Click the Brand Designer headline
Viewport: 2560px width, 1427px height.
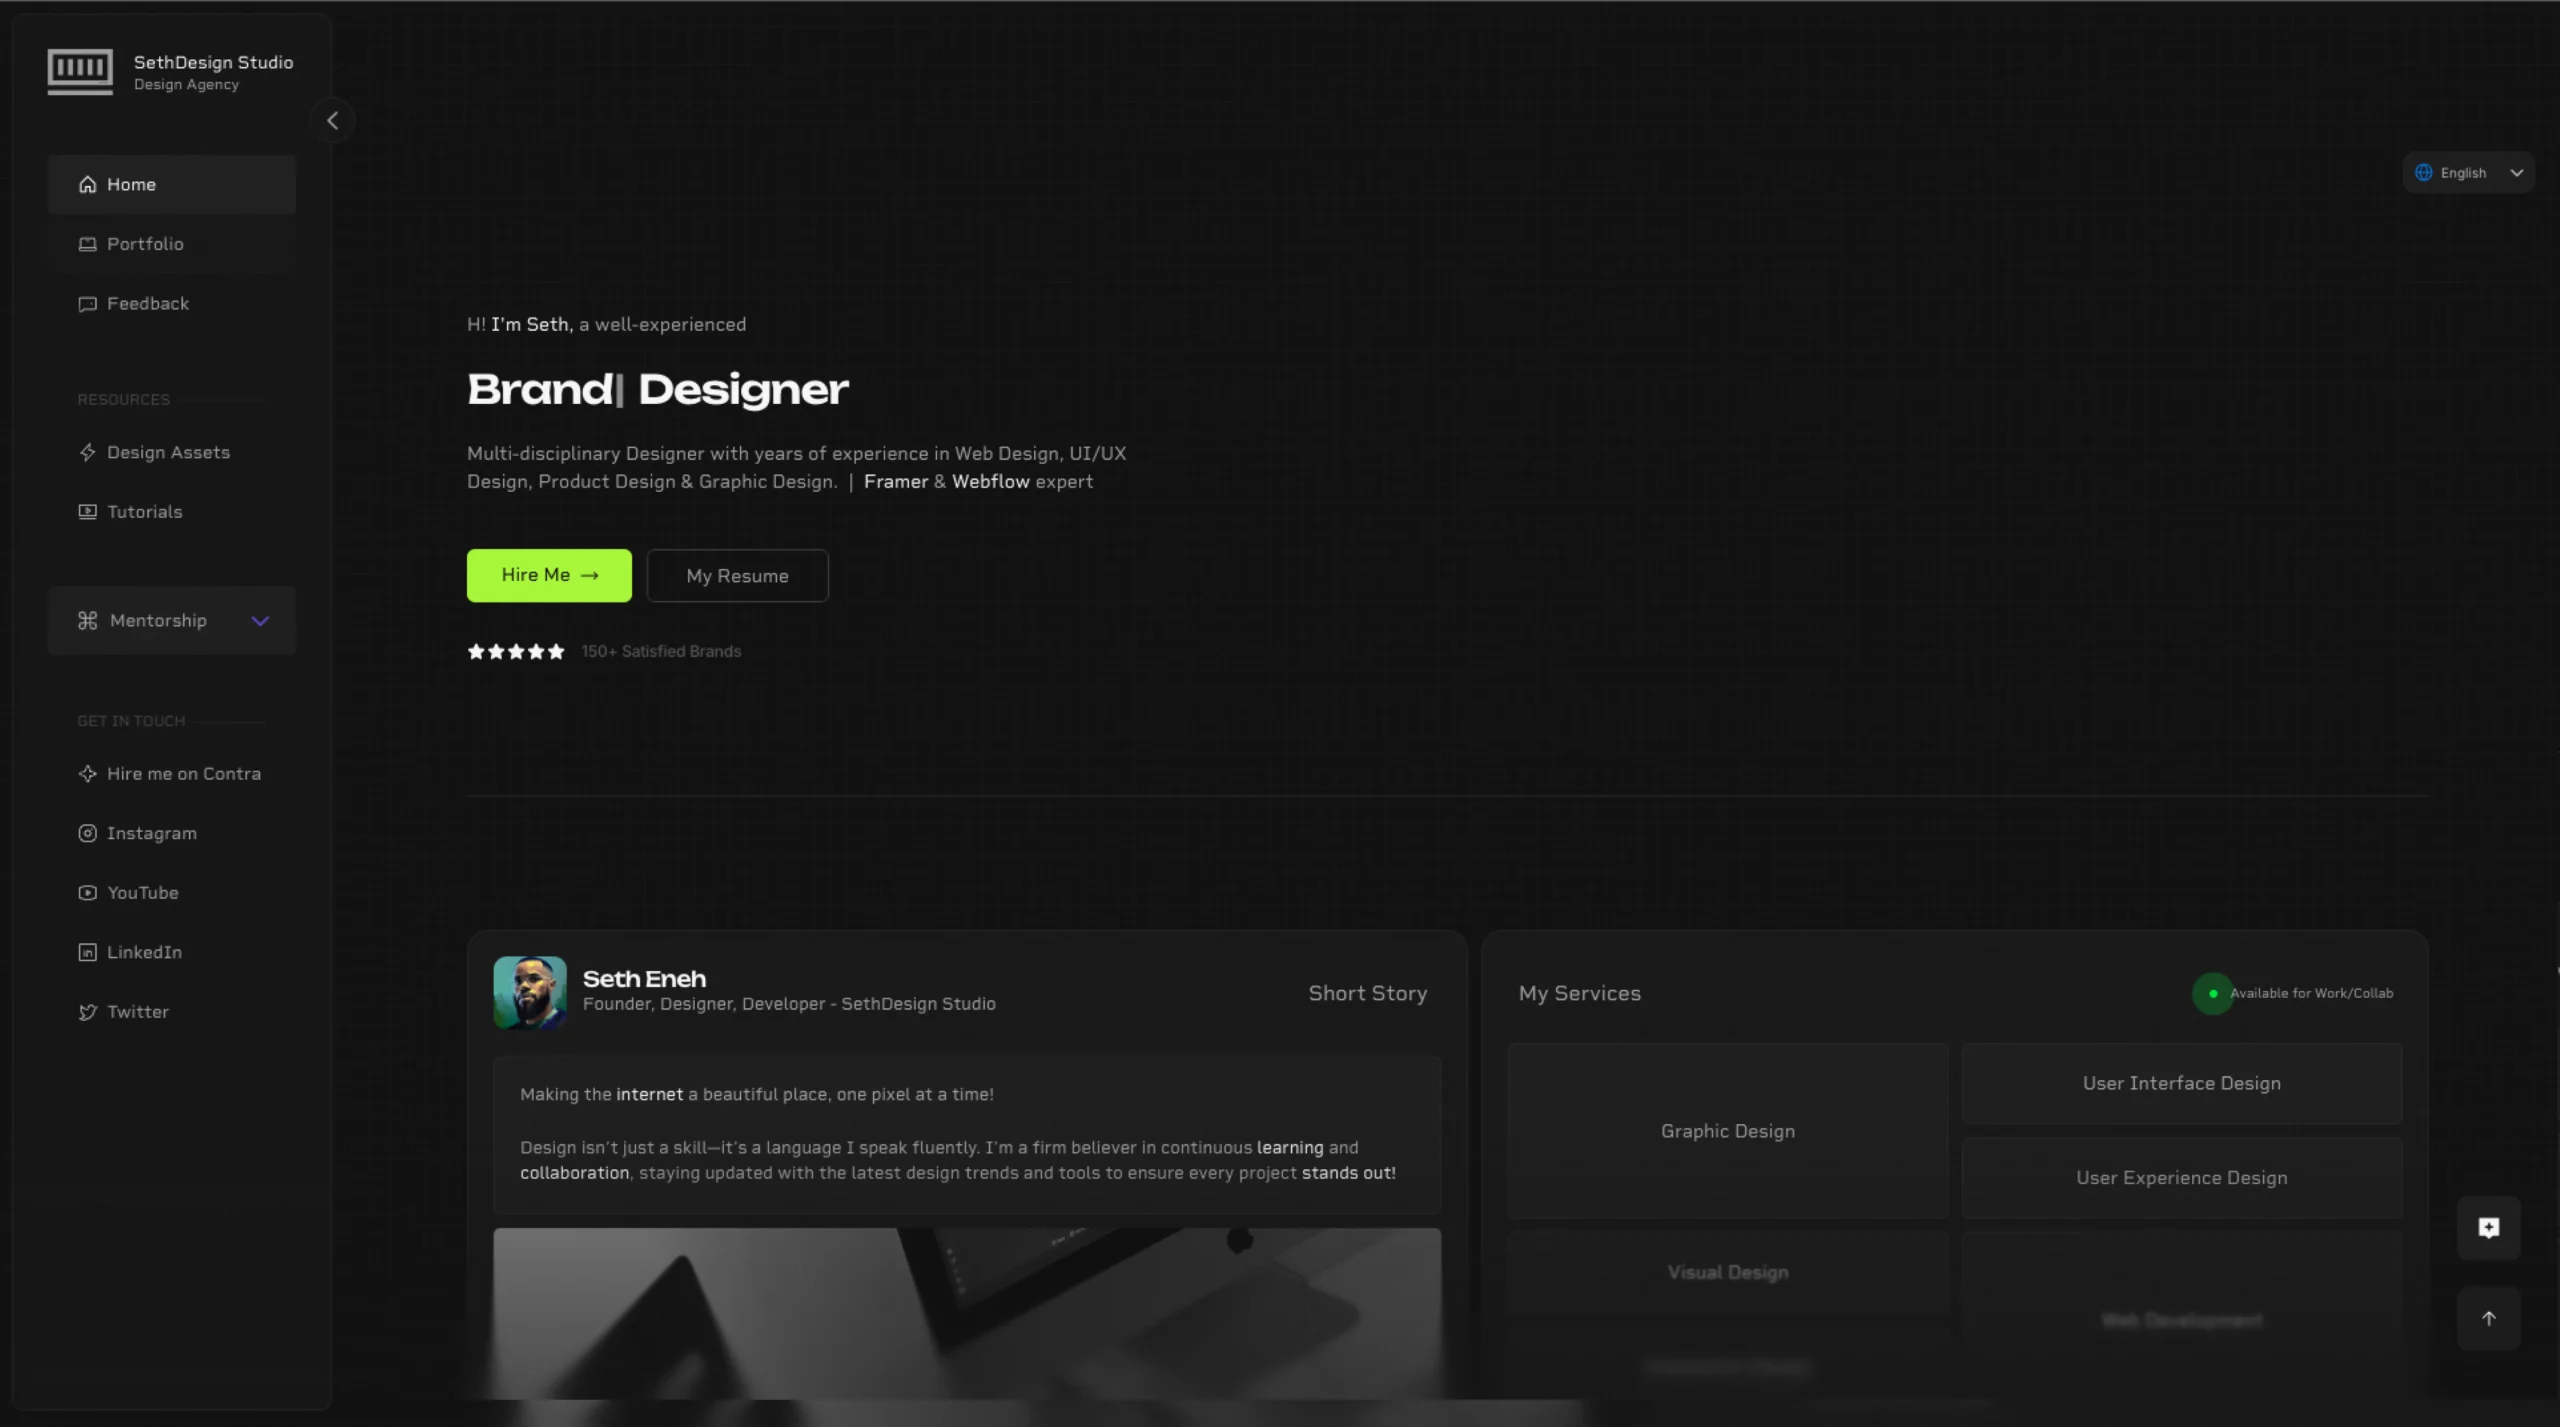(658, 390)
